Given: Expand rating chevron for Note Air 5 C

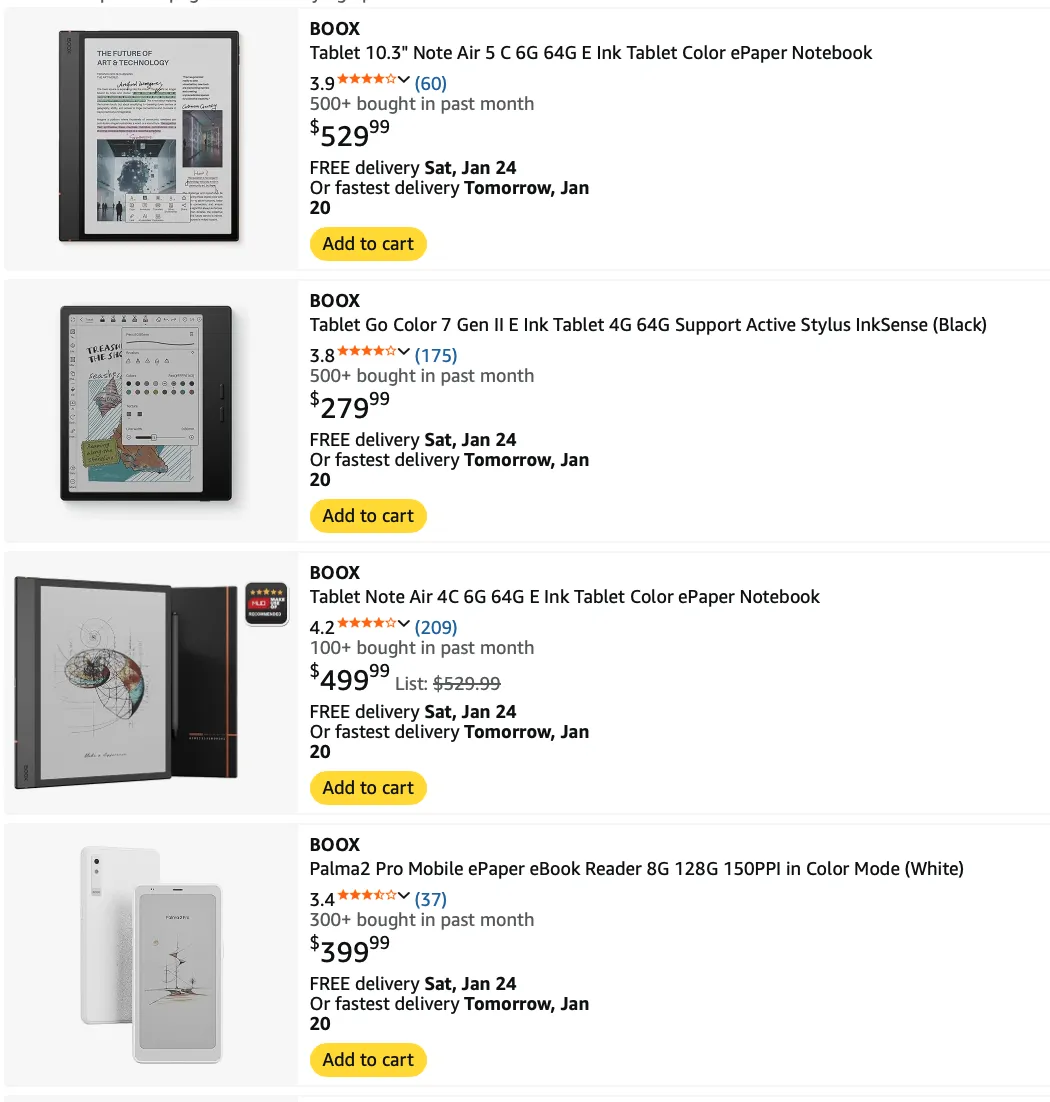Looking at the screenshot, I should click(x=404, y=81).
